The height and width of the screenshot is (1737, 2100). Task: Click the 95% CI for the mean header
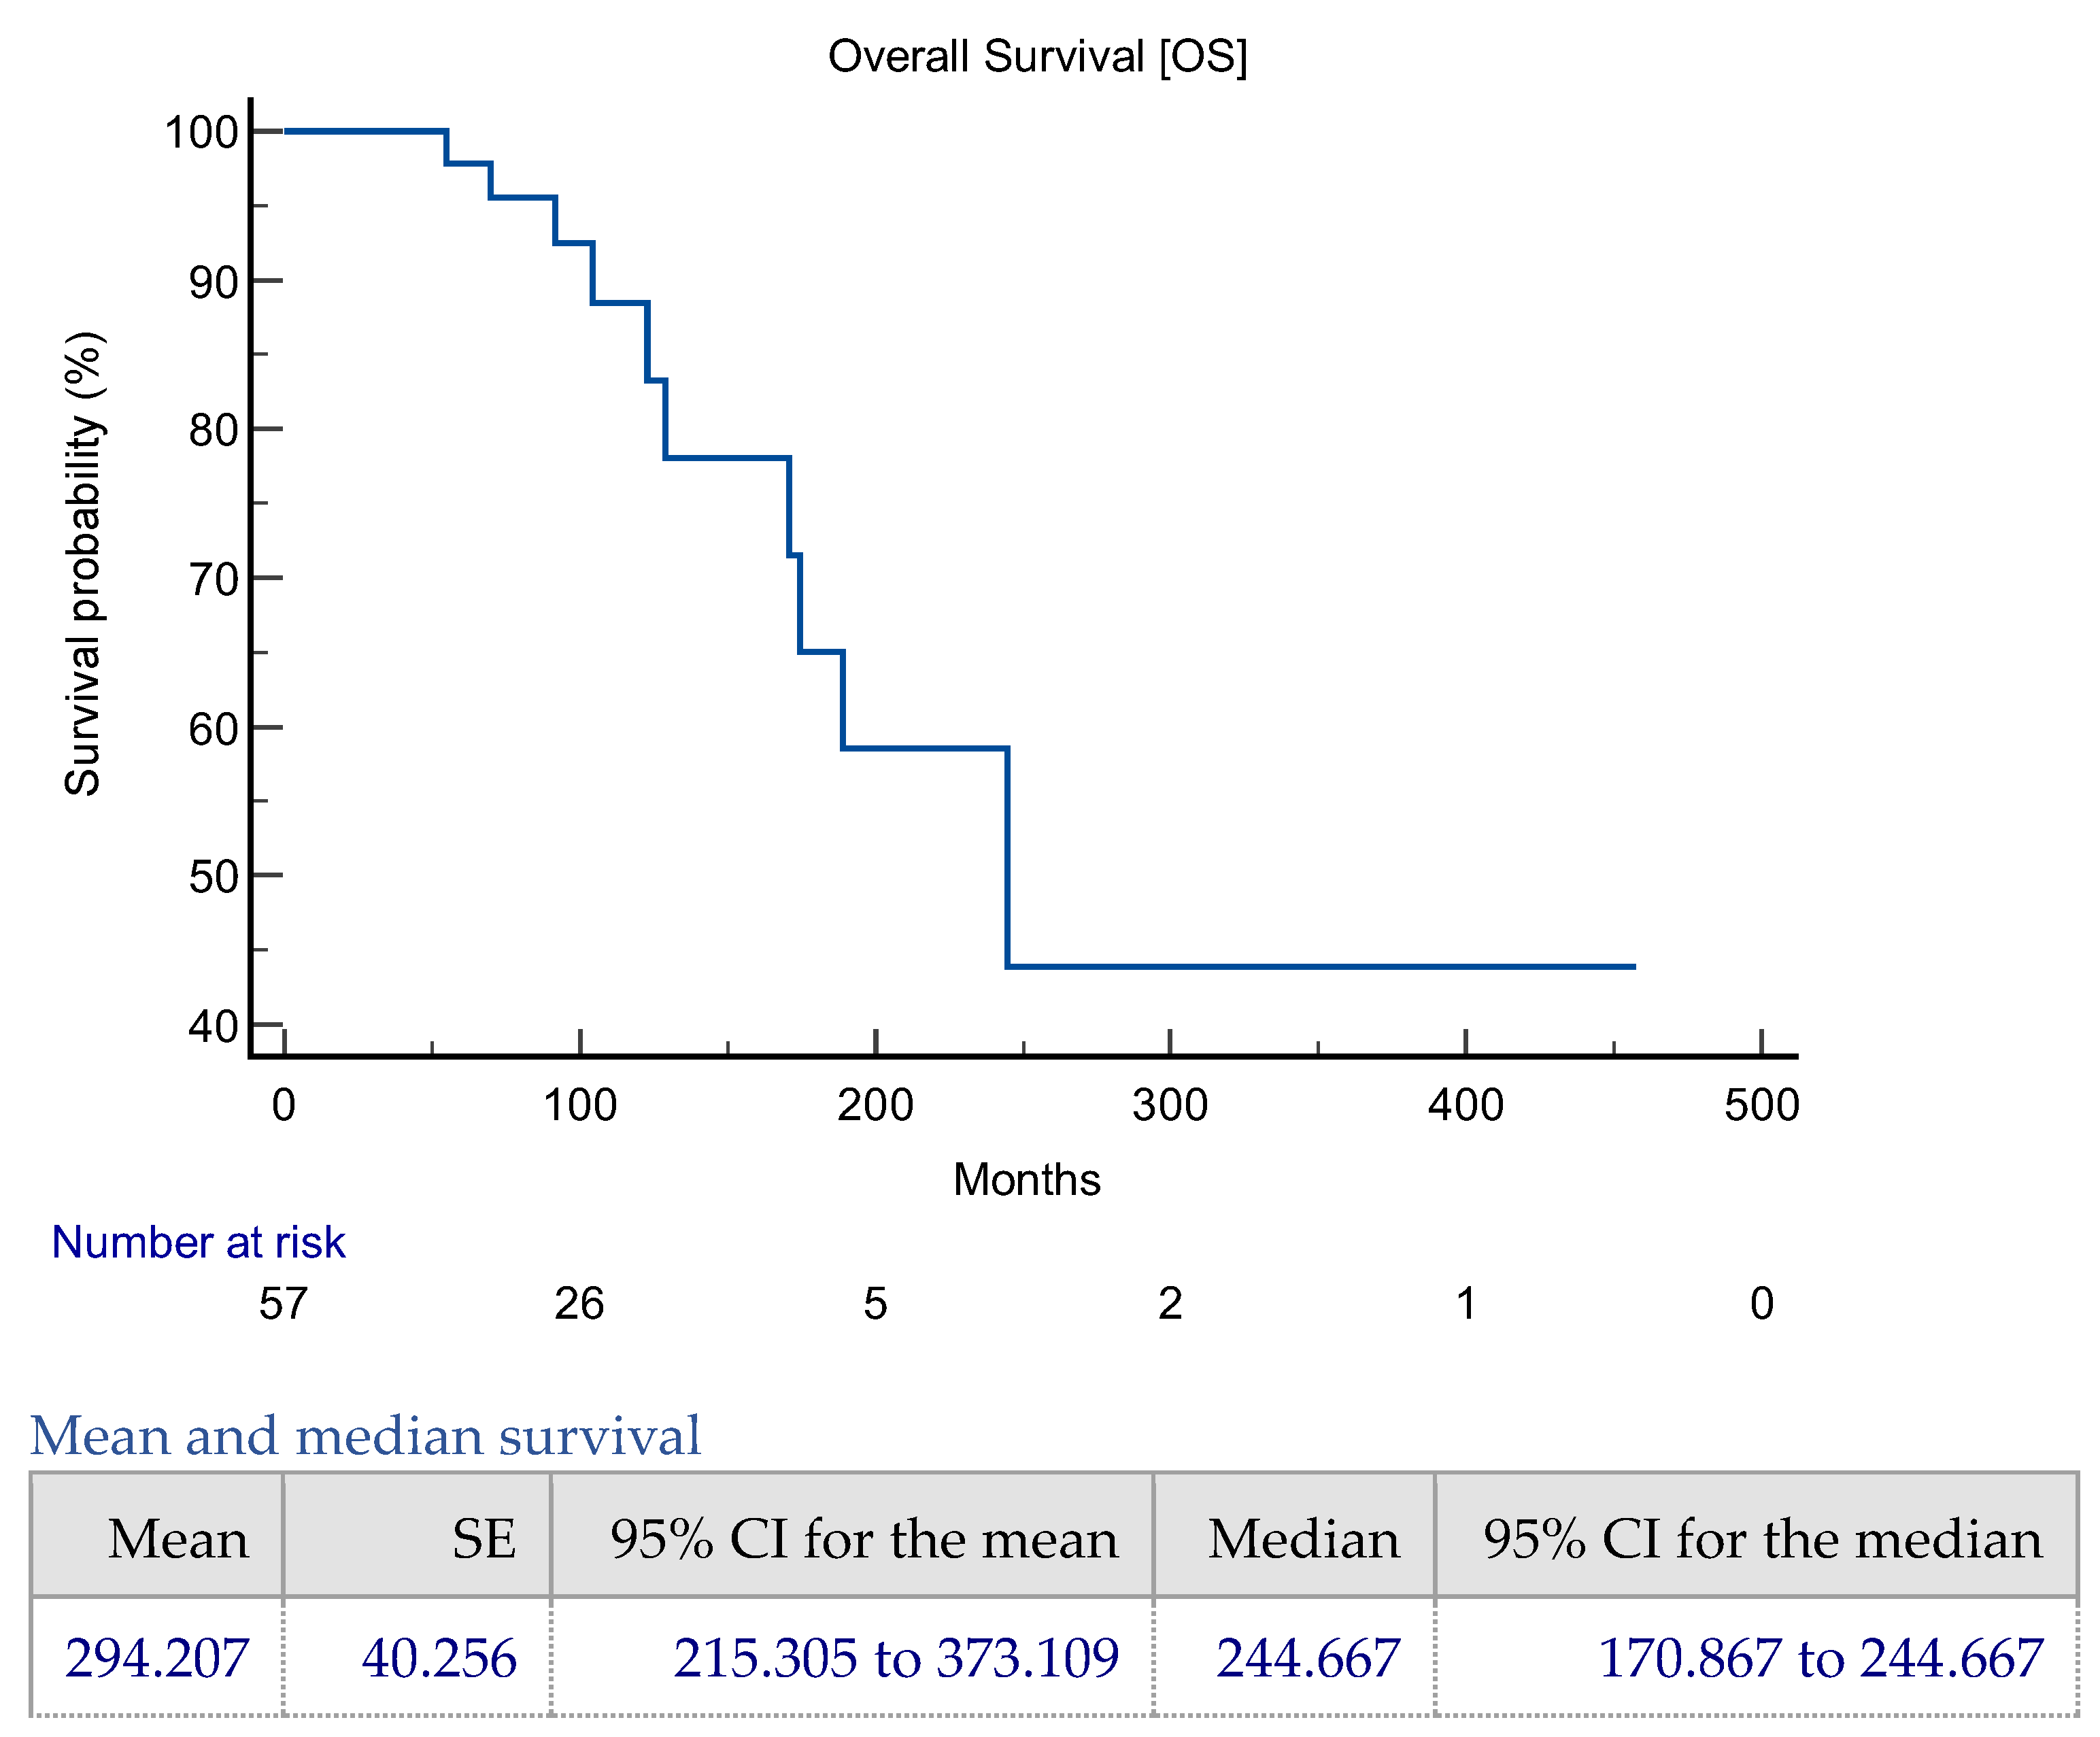(x=864, y=1539)
